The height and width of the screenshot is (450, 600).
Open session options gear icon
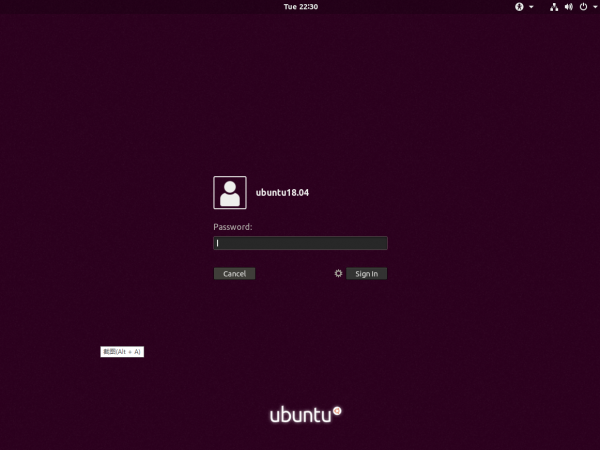click(338, 273)
